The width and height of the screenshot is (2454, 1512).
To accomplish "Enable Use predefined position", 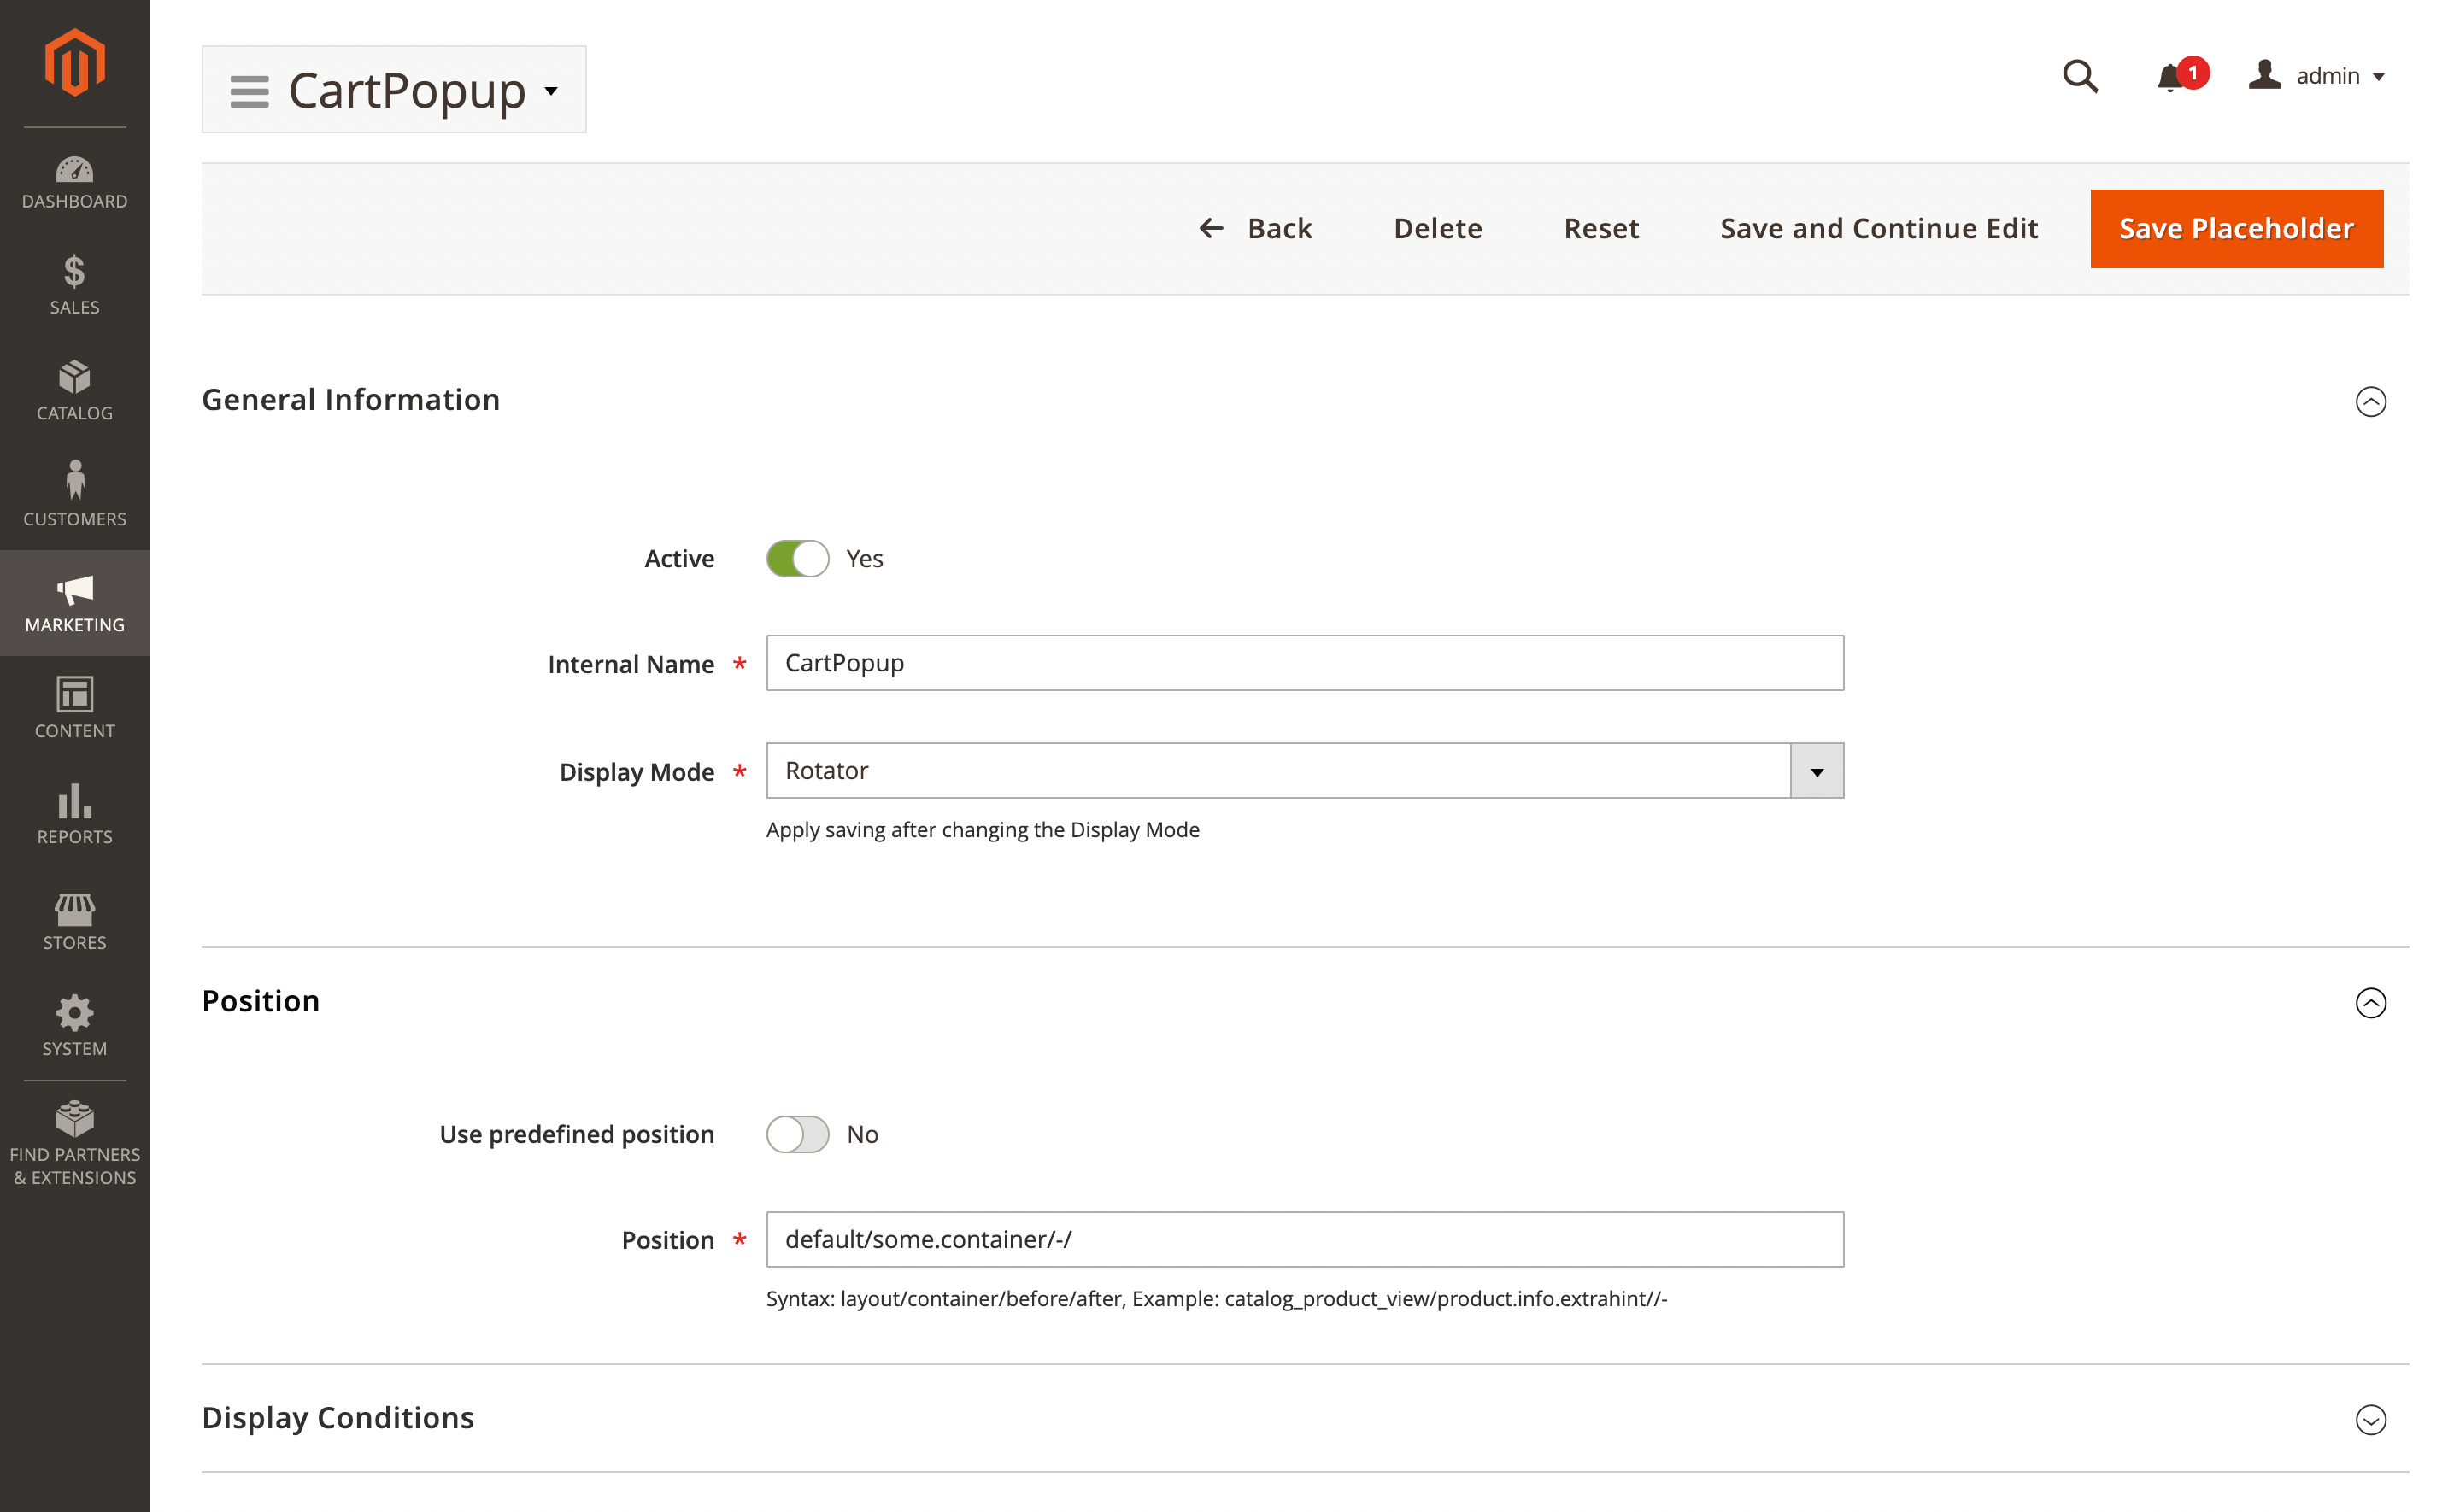I will click(x=797, y=1134).
